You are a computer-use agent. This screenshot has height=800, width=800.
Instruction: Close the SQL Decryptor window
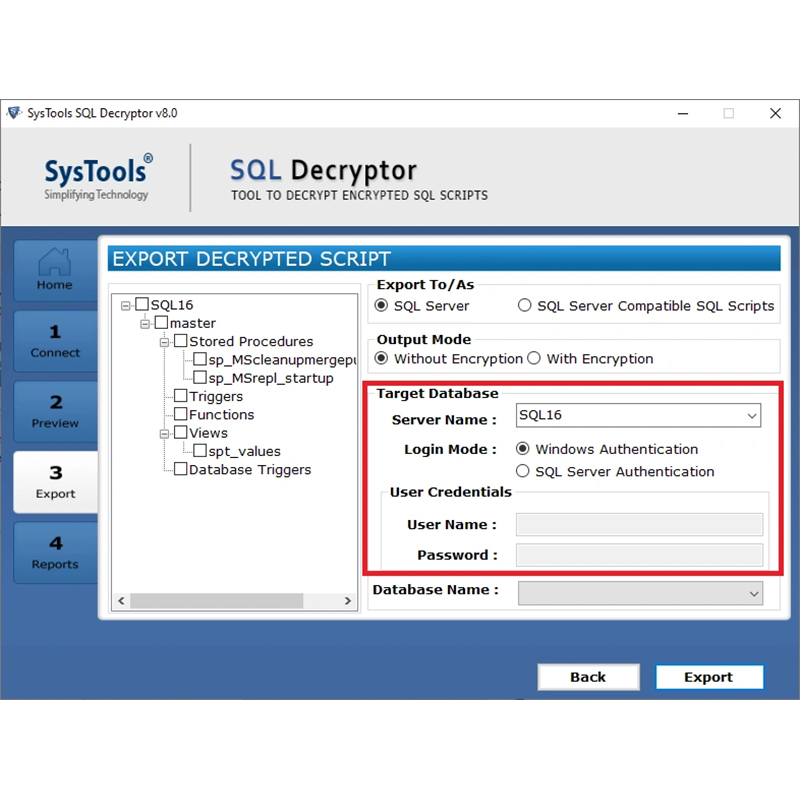[775, 113]
